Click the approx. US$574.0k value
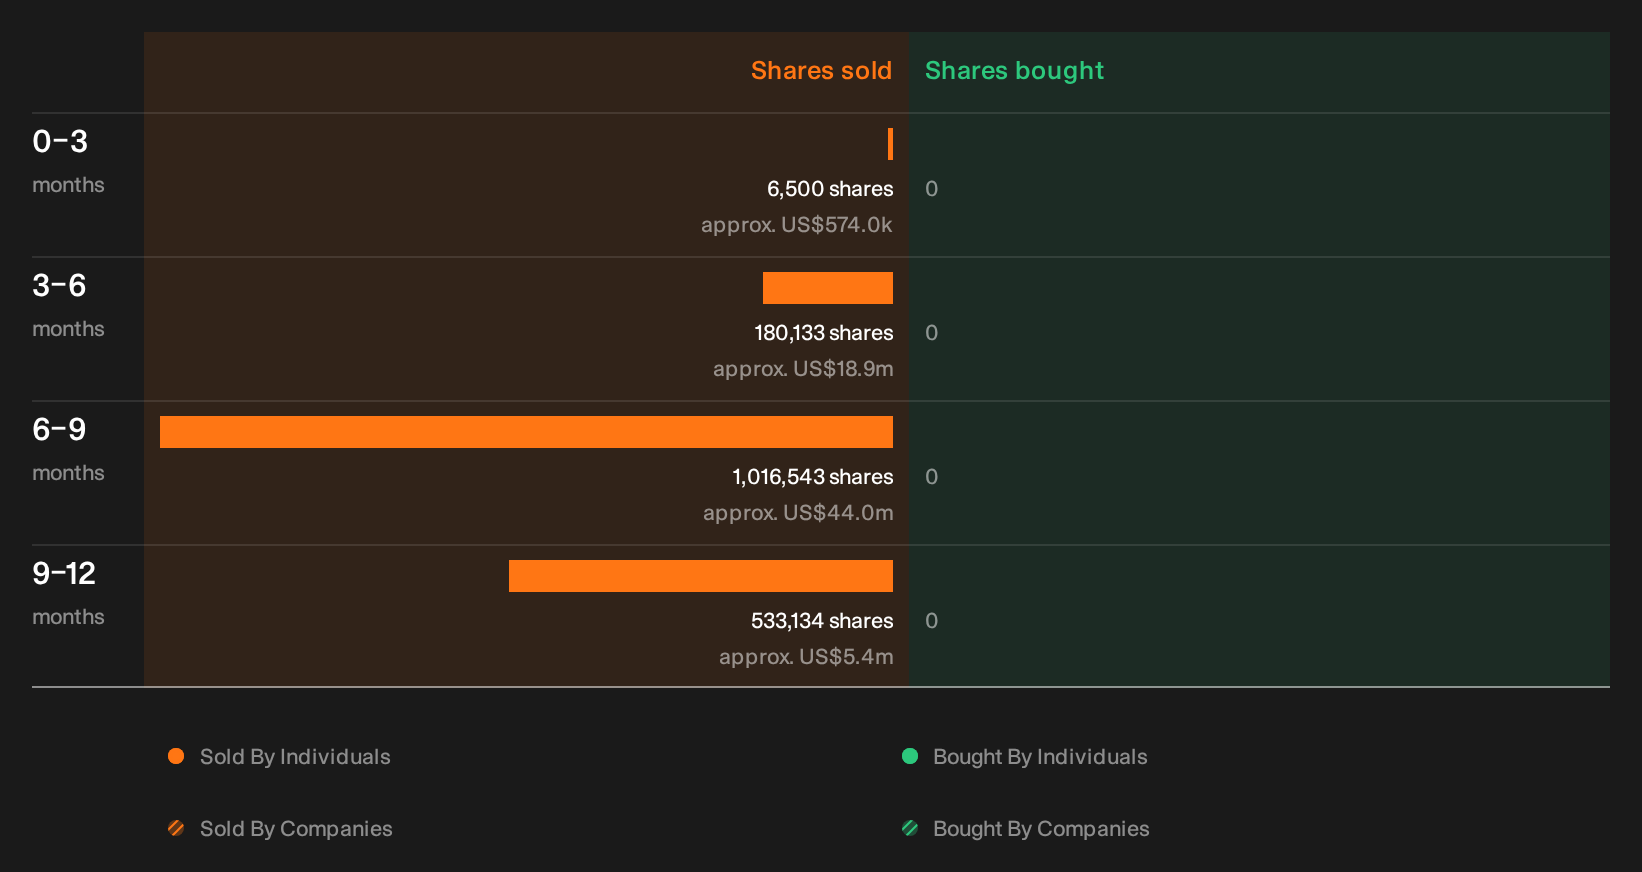 (797, 225)
